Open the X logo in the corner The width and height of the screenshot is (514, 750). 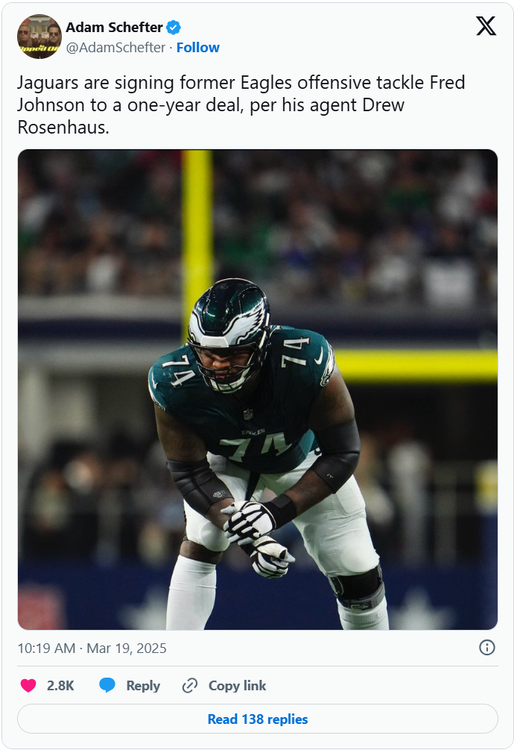[x=486, y=26]
